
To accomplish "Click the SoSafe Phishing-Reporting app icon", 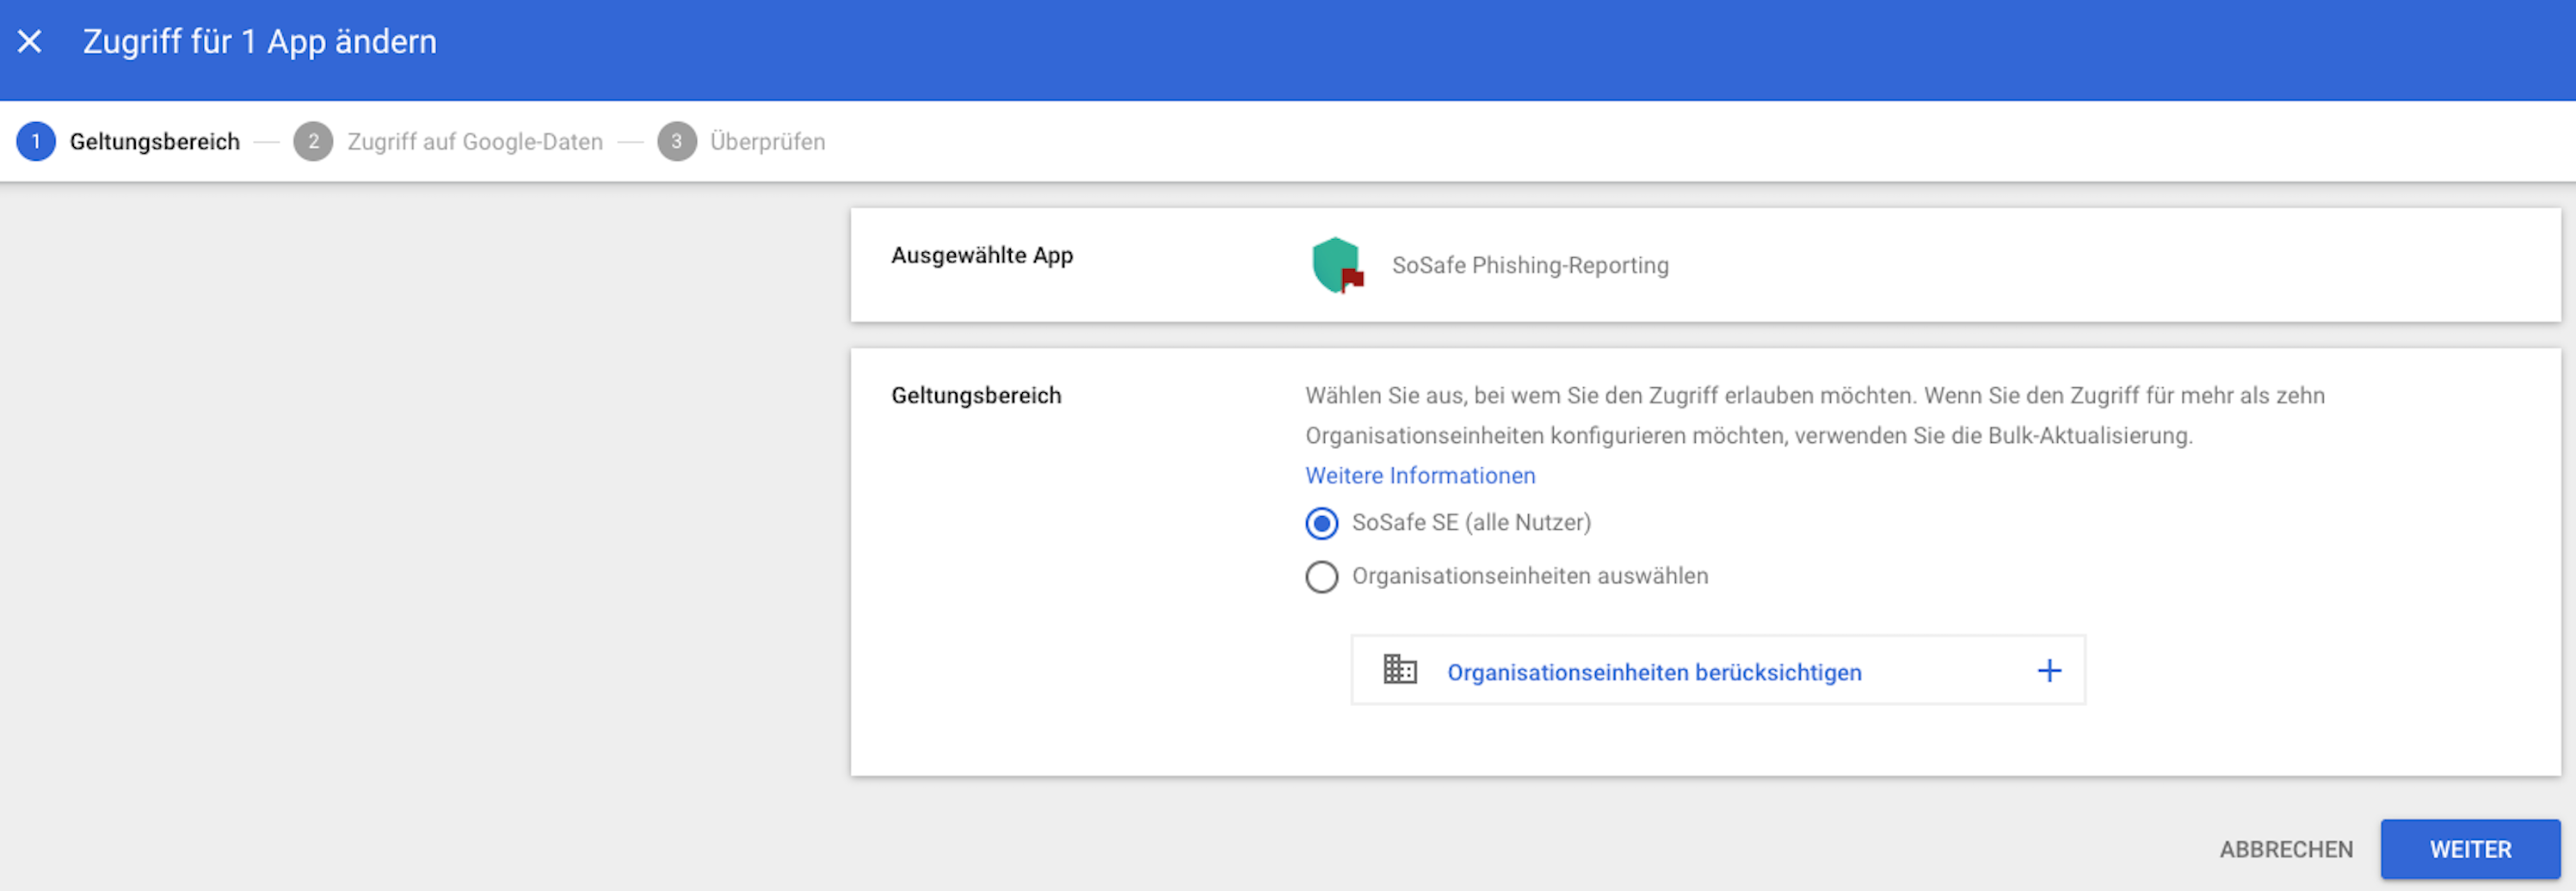I will 1338,265.
